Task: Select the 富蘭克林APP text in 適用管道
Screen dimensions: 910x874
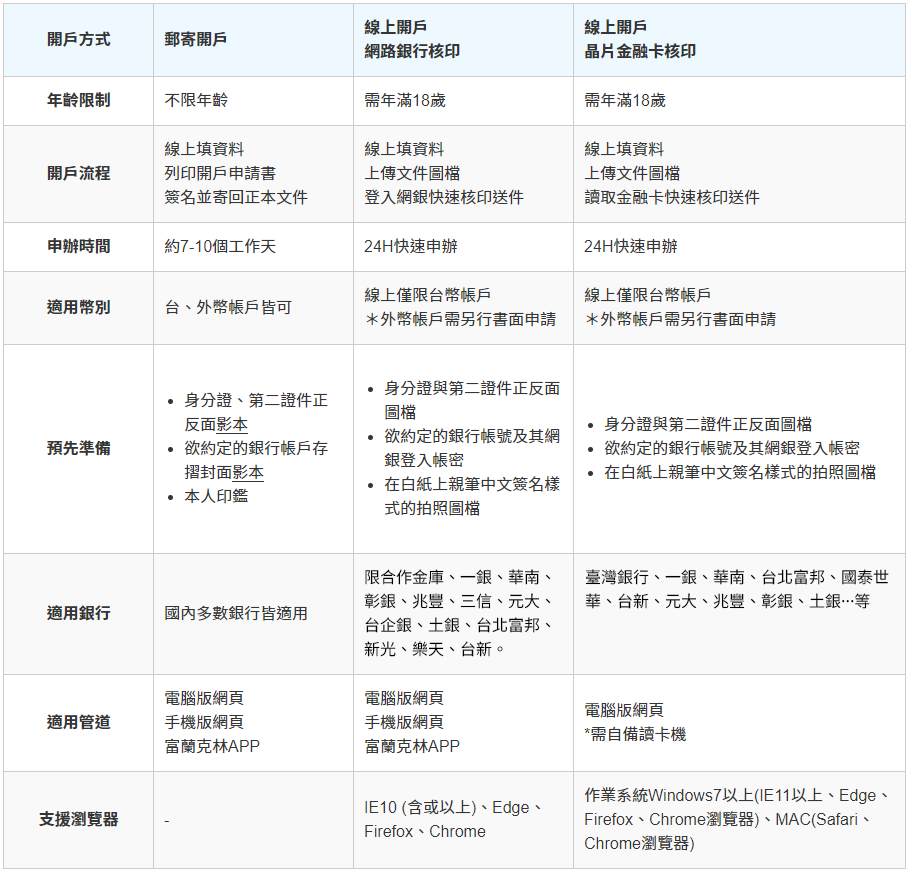Action: pyautogui.click(x=209, y=745)
